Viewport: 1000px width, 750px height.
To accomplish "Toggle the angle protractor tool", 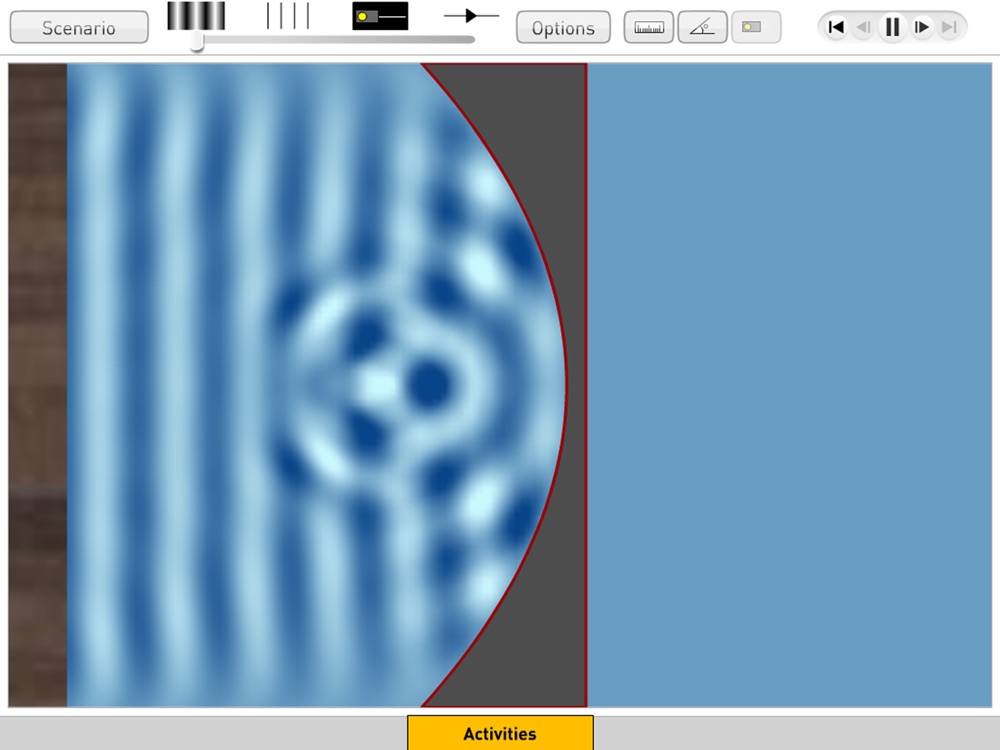I will 702,27.
